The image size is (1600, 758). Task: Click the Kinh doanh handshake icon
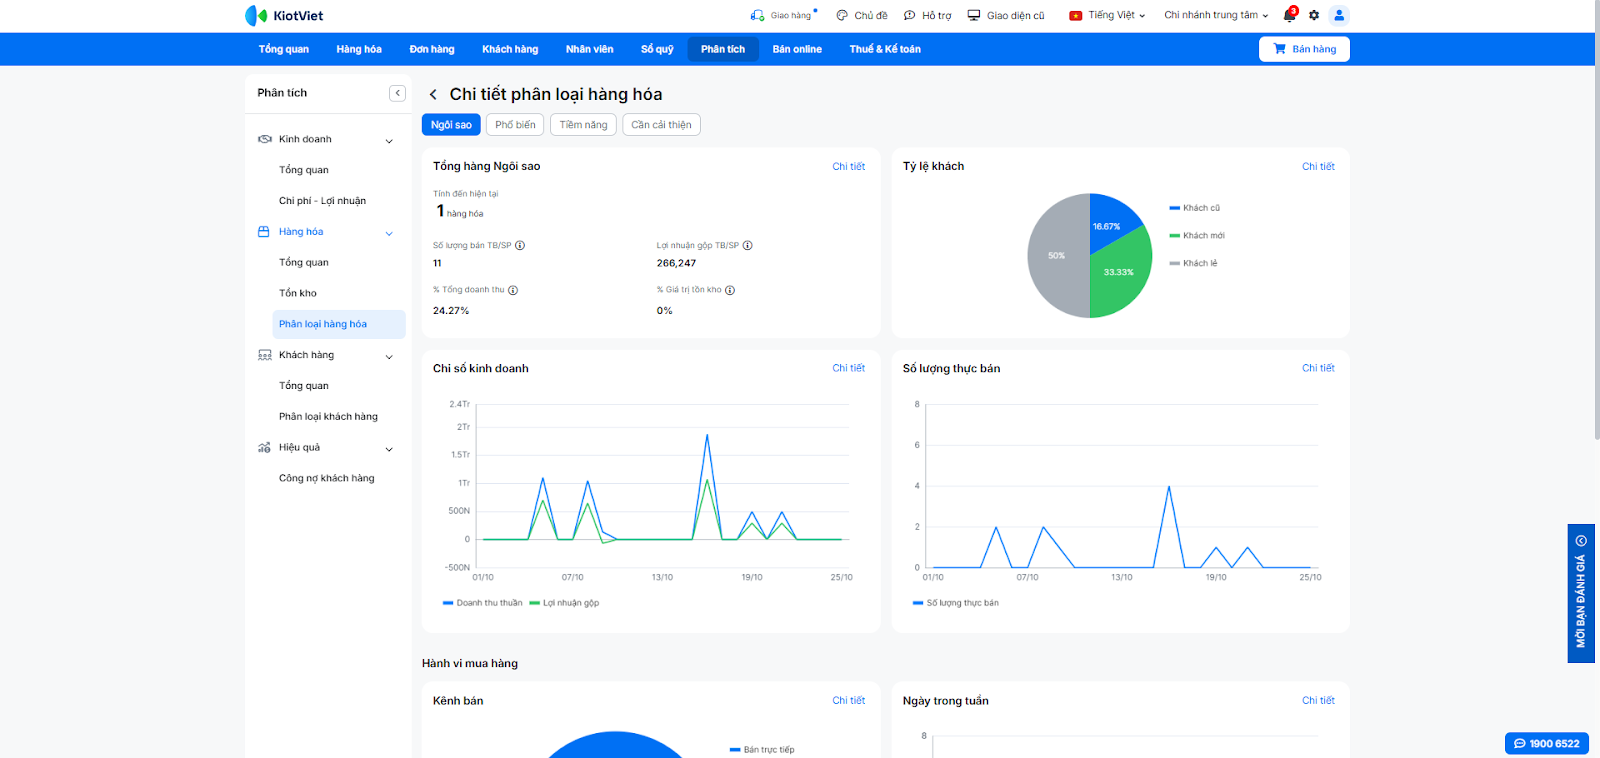[x=265, y=139]
